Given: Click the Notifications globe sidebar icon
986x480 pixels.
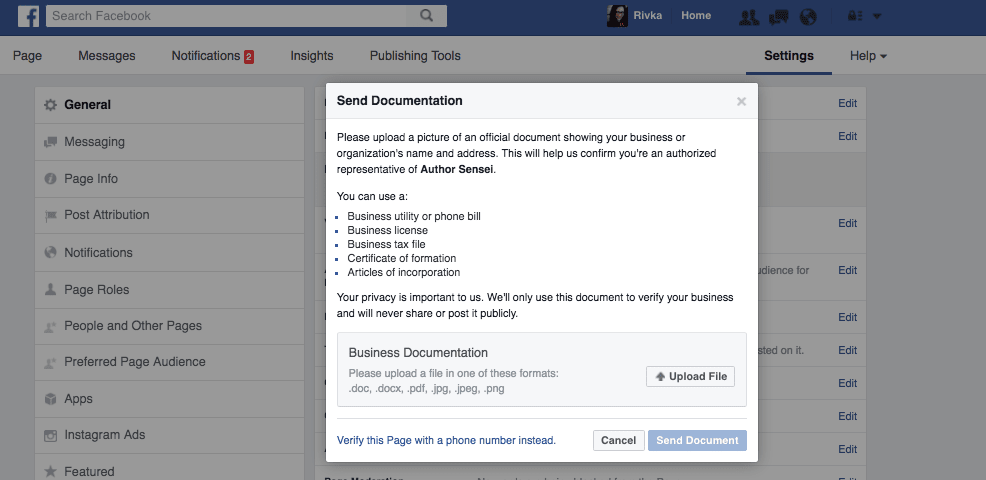Looking at the screenshot, I should point(50,252).
